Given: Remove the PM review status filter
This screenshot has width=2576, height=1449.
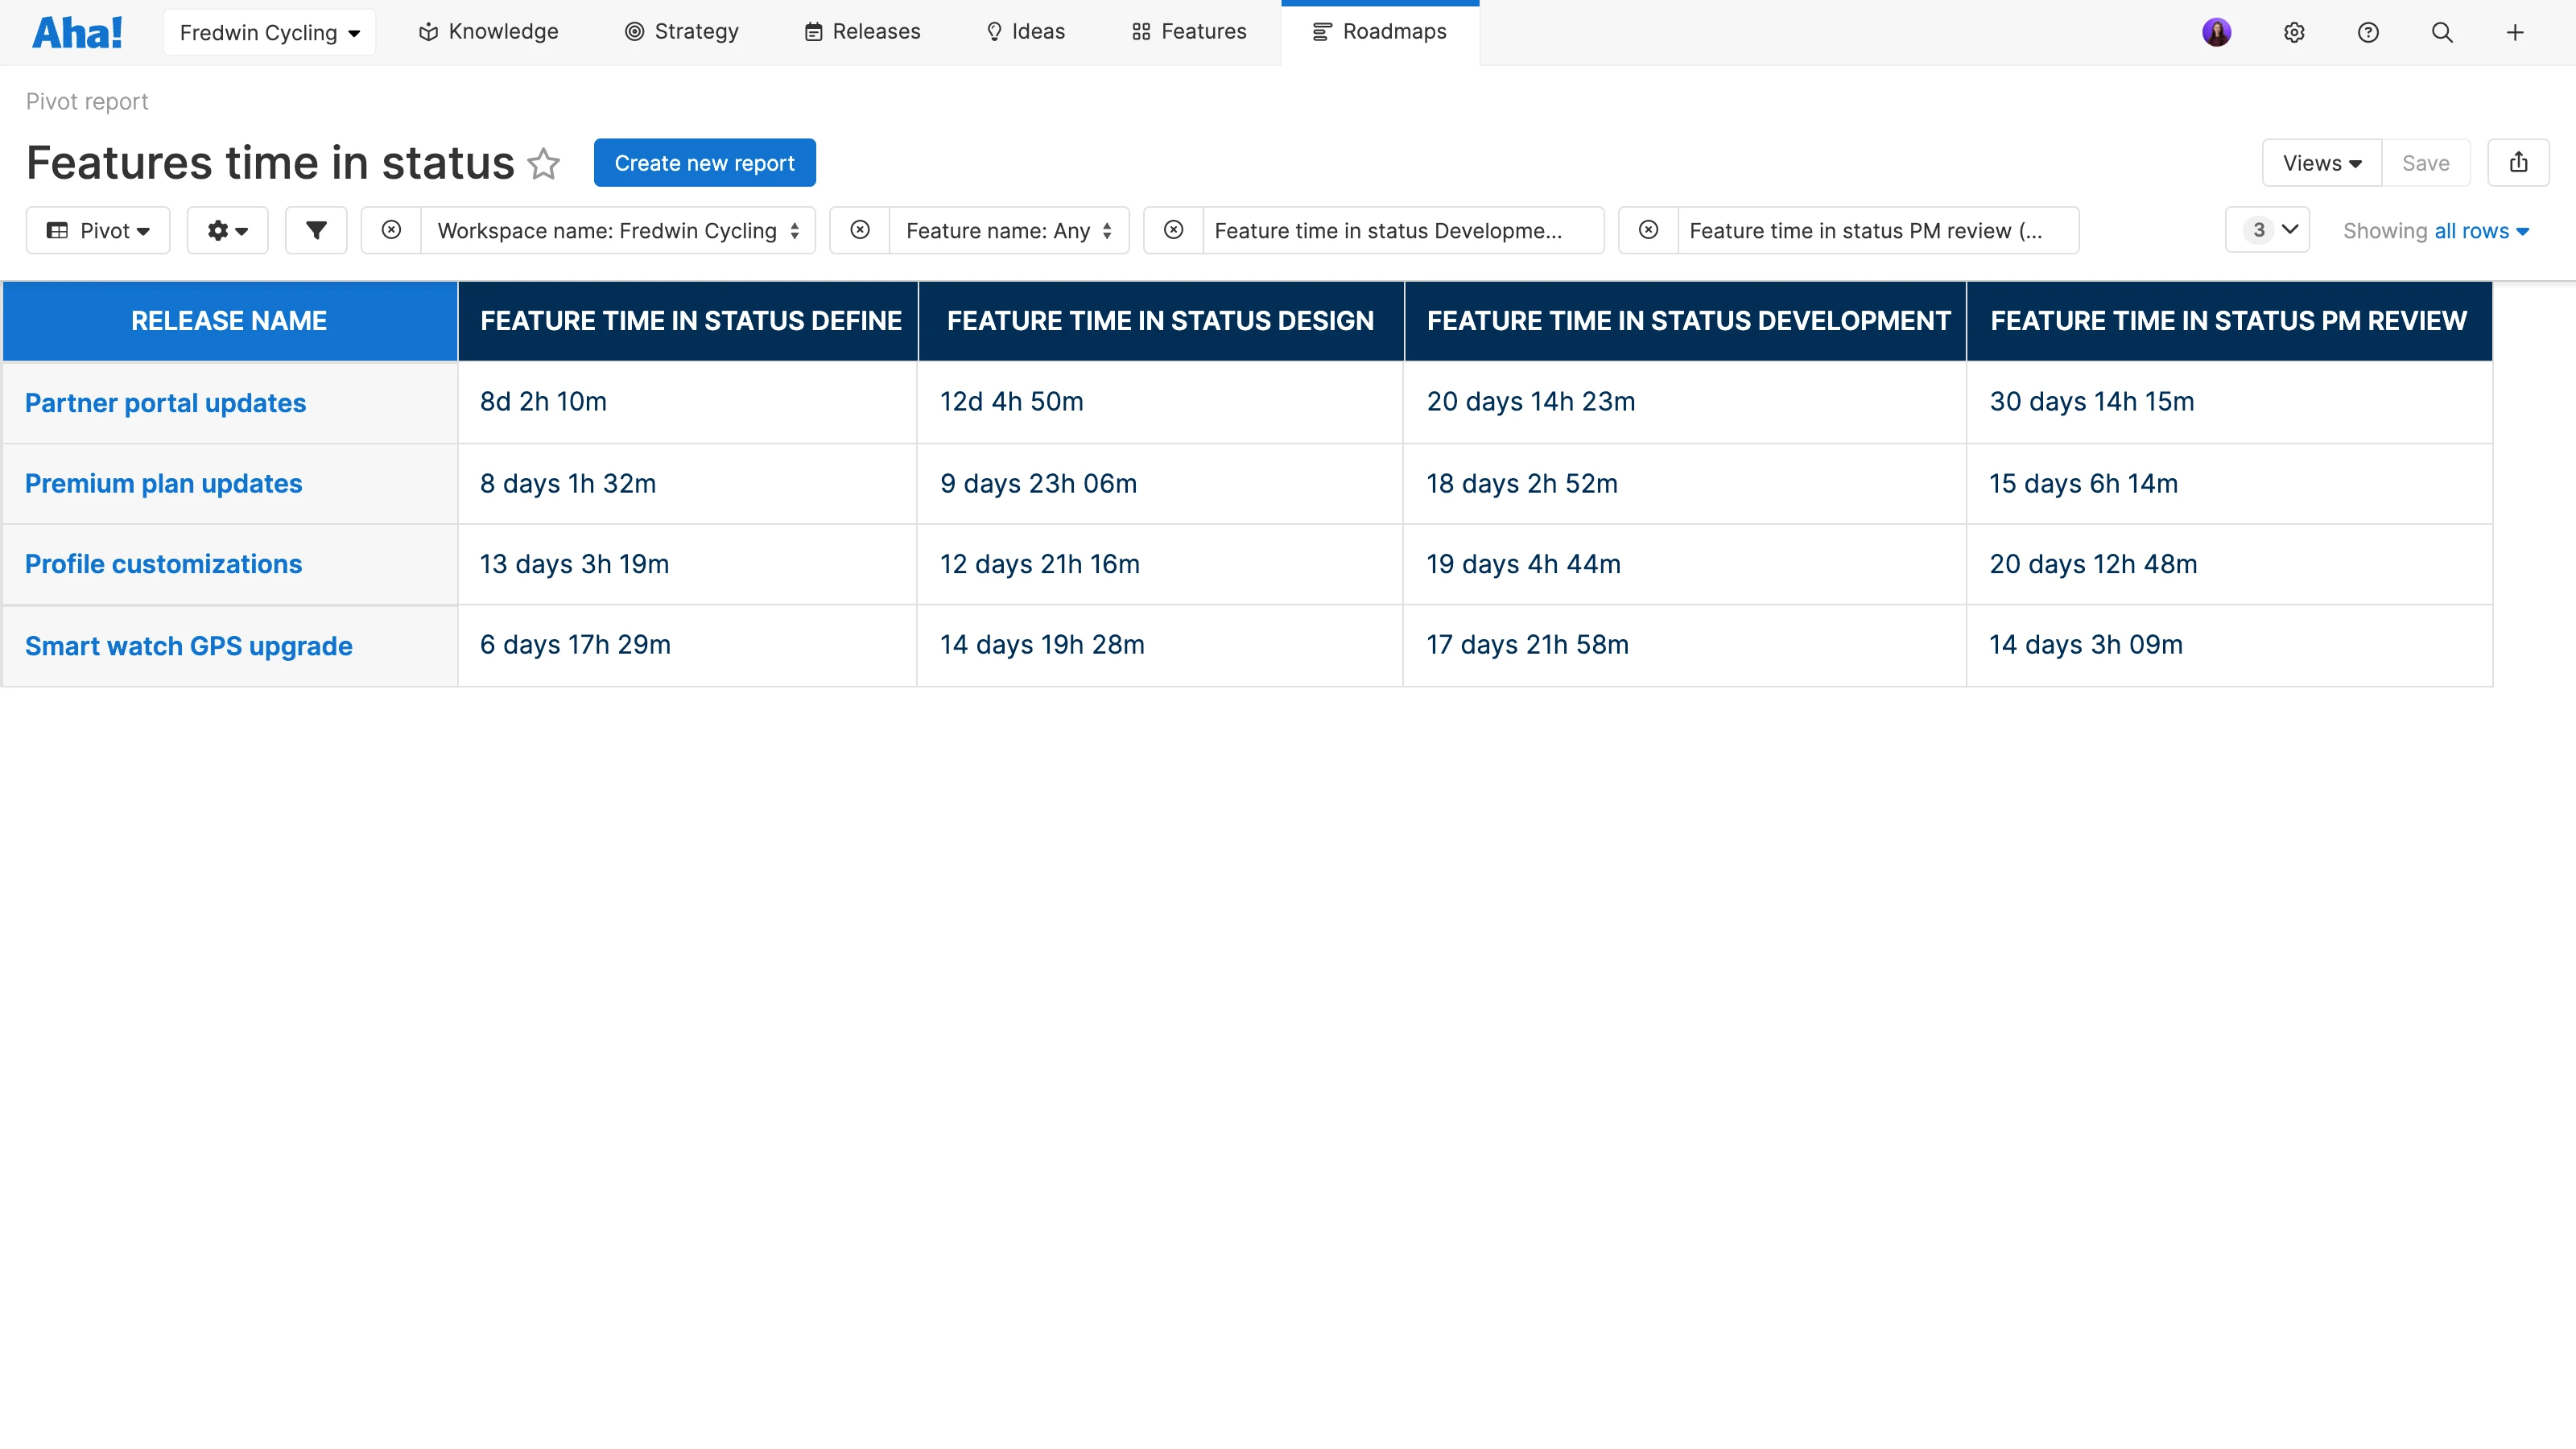Looking at the screenshot, I should point(1648,231).
